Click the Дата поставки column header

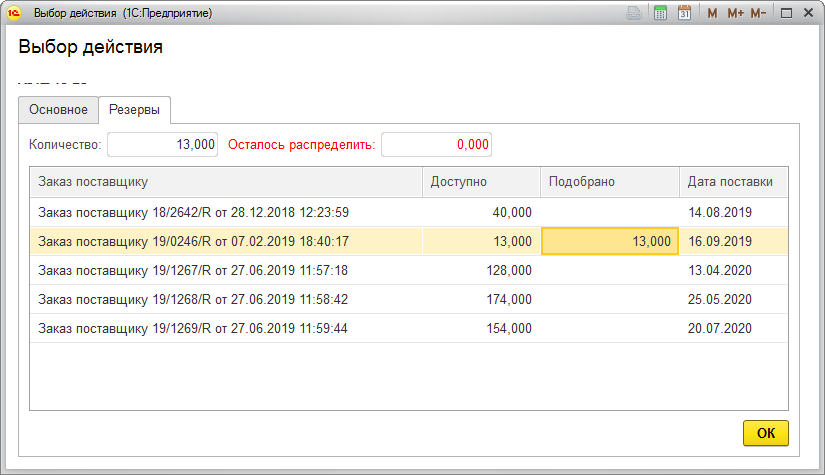pyautogui.click(x=733, y=182)
